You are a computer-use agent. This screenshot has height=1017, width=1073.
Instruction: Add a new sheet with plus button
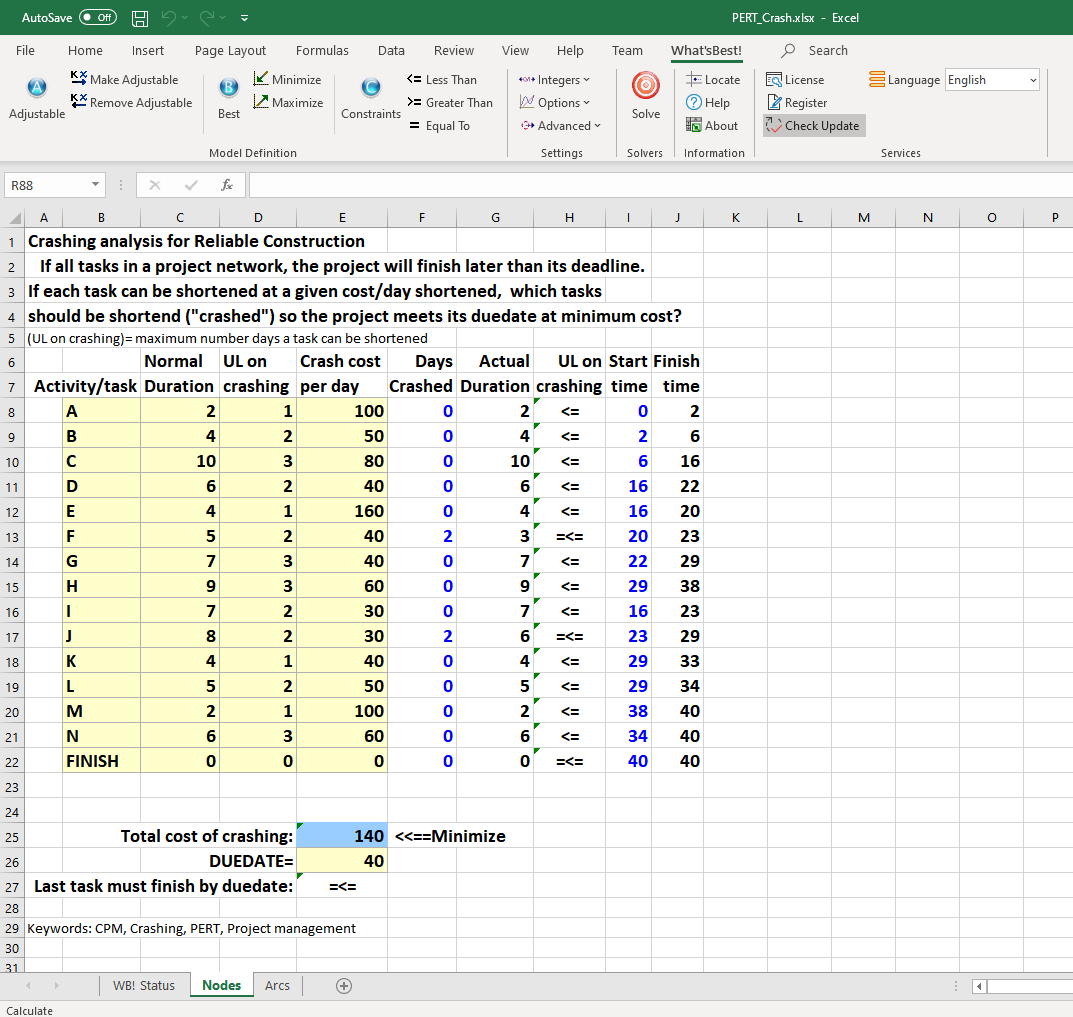click(x=343, y=985)
